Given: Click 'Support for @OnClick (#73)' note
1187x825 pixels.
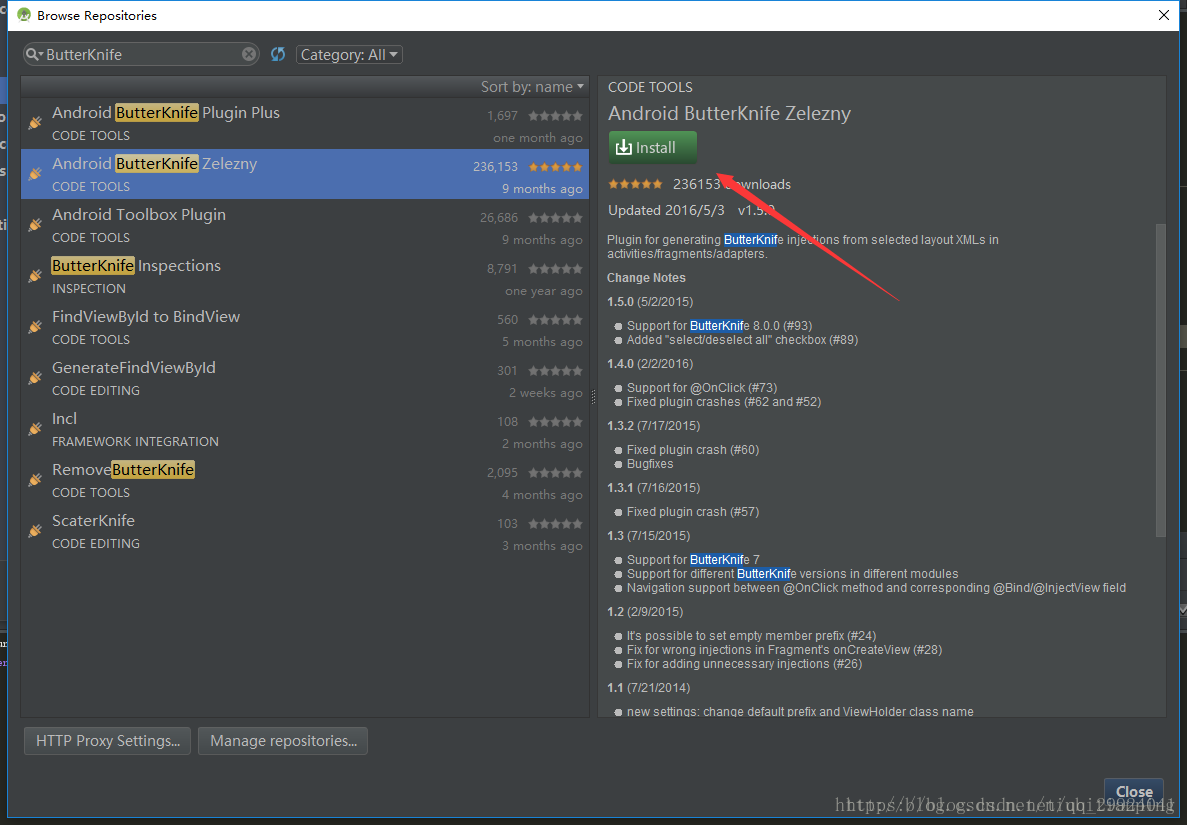Looking at the screenshot, I should tap(702, 388).
